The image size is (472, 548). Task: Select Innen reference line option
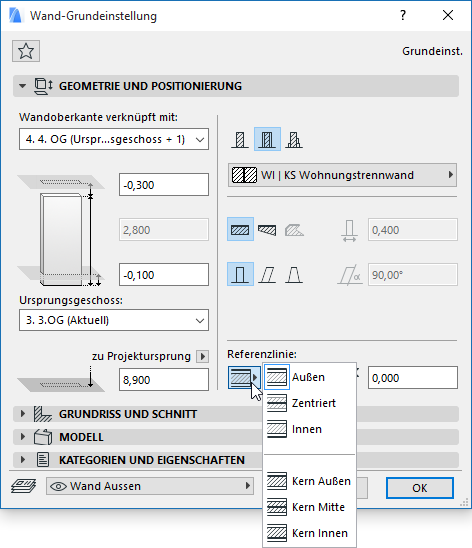[x=310, y=429]
